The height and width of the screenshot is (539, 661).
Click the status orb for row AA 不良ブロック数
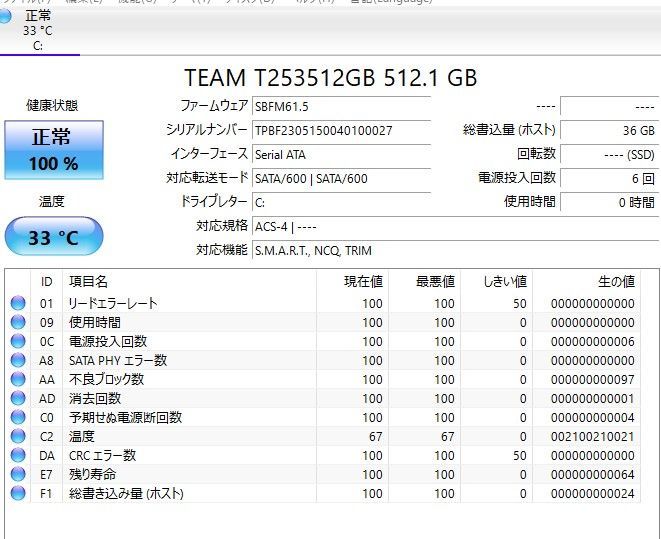pos(18,379)
